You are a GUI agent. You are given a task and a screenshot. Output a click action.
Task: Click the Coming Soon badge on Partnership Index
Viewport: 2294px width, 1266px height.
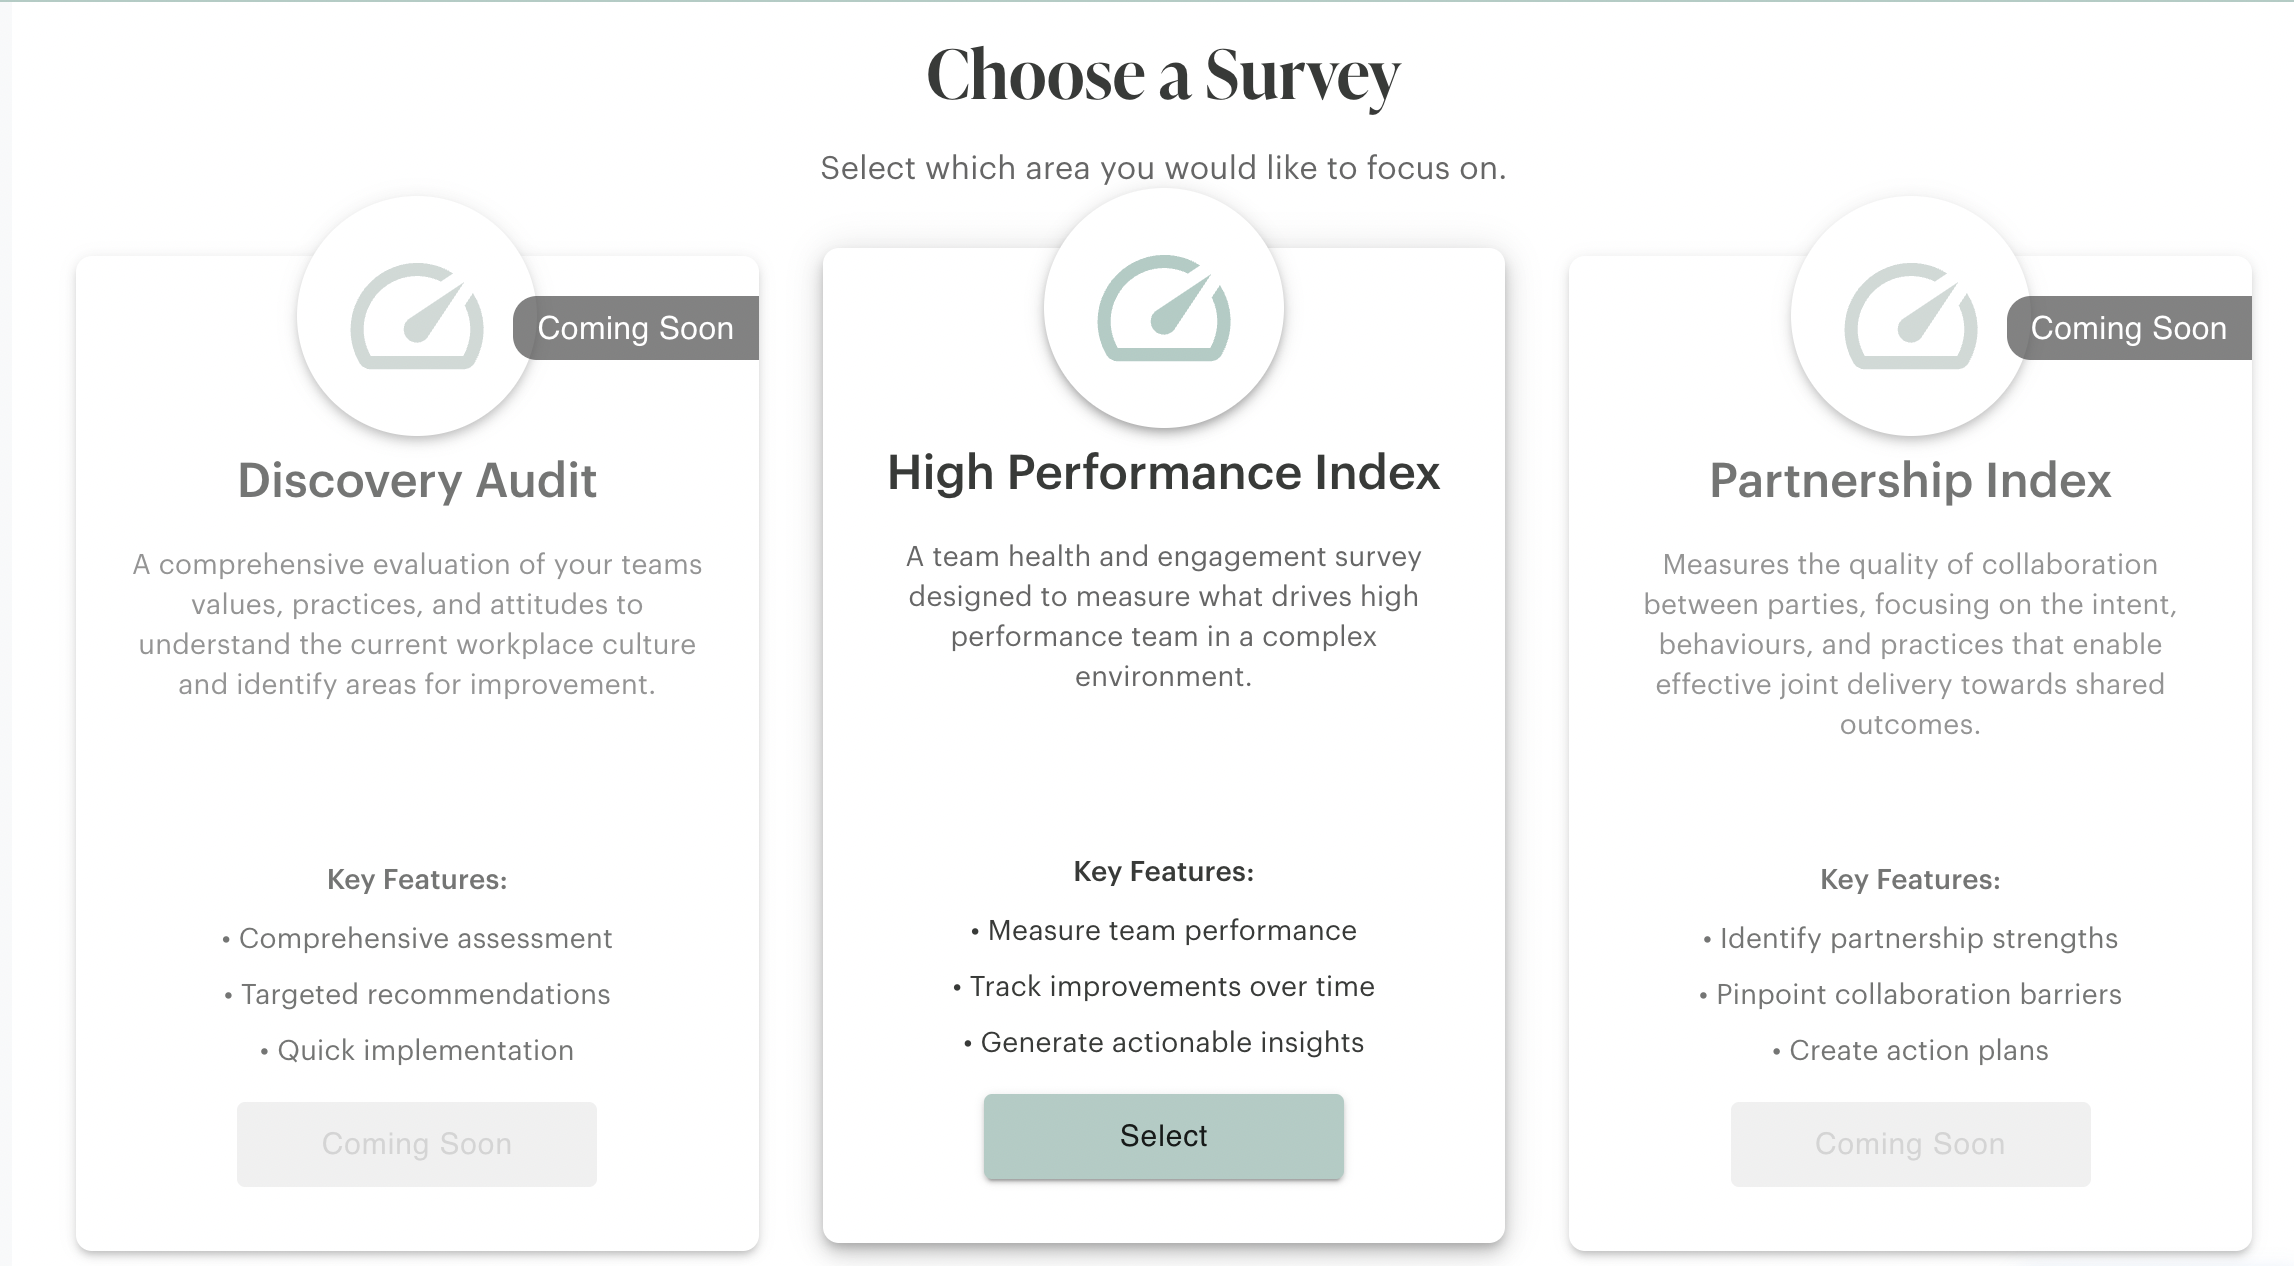point(2129,328)
